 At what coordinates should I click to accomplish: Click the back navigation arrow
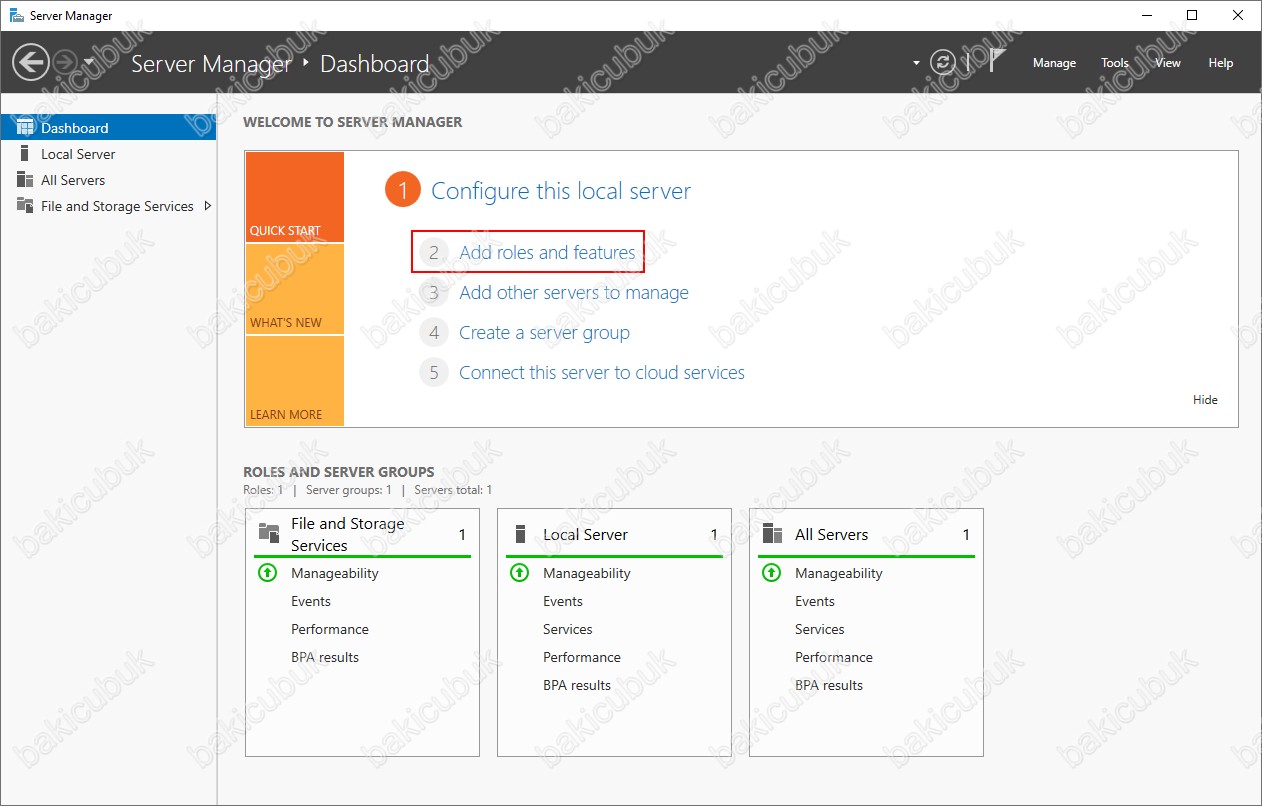point(30,63)
